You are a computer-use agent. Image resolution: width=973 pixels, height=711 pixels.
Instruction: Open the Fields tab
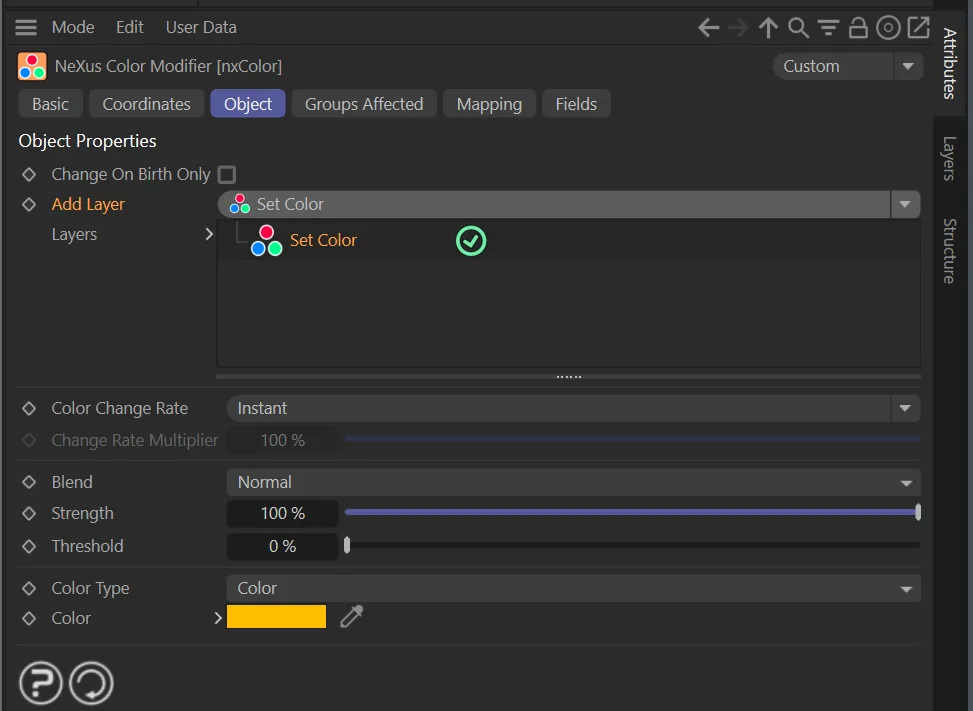tap(576, 104)
